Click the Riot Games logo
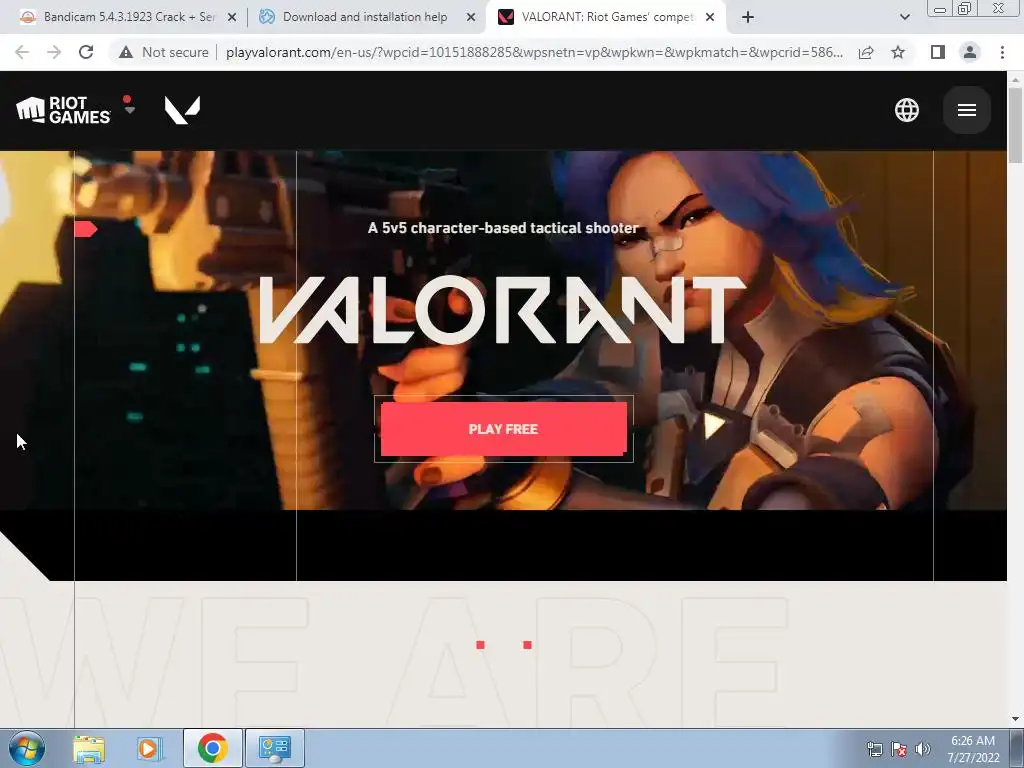Screen dimensions: 1024x768 [63, 110]
